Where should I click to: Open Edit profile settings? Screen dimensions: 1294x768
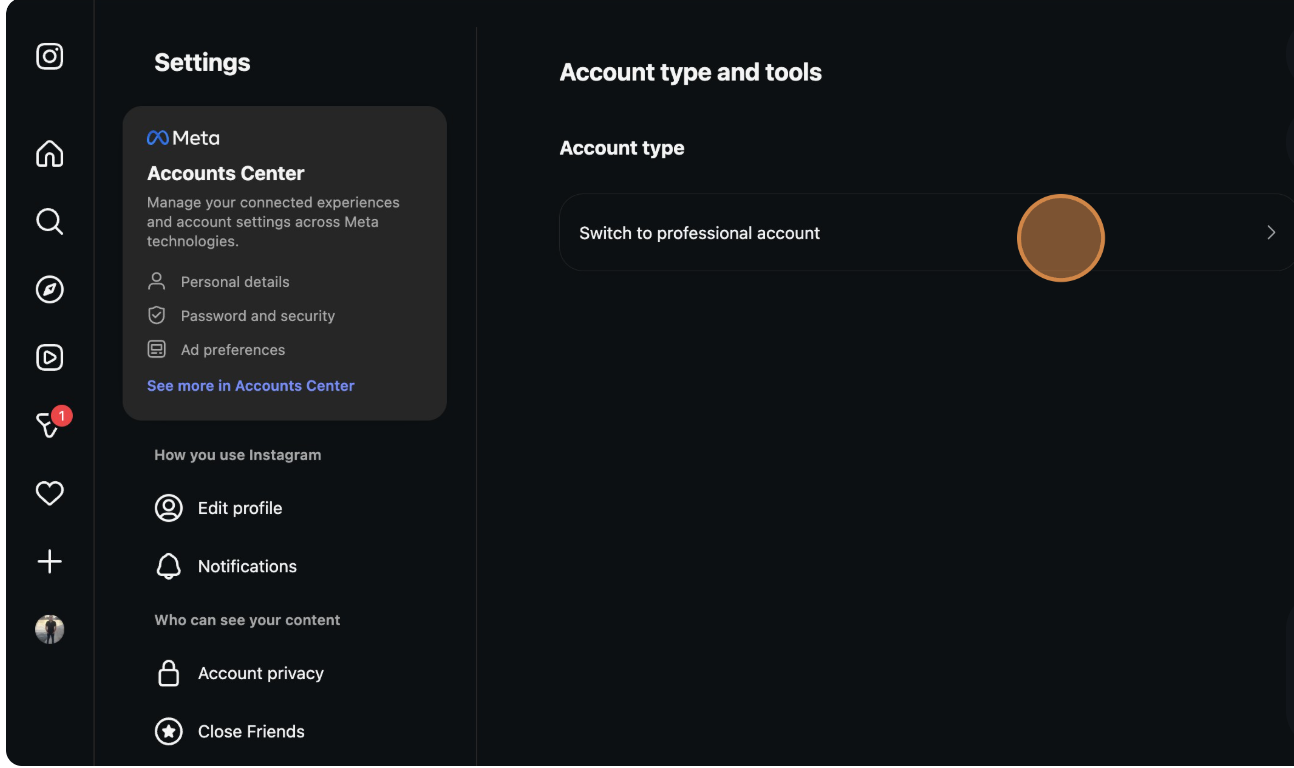[x=240, y=508]
